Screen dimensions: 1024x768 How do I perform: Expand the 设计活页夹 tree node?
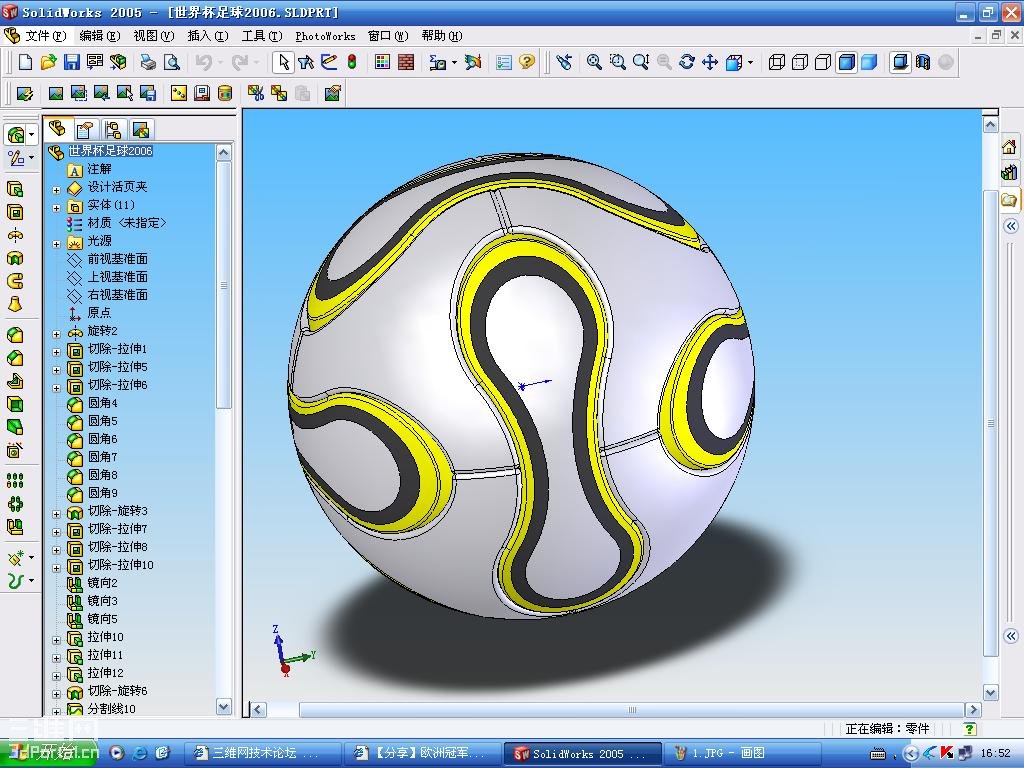pos(56,190)
